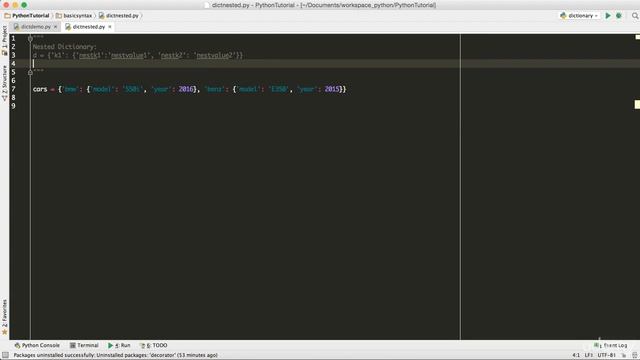This screenshot has height=360, width=640.
Task: Click line number 7 in the gutter
Action: click(x=13, y=89)
